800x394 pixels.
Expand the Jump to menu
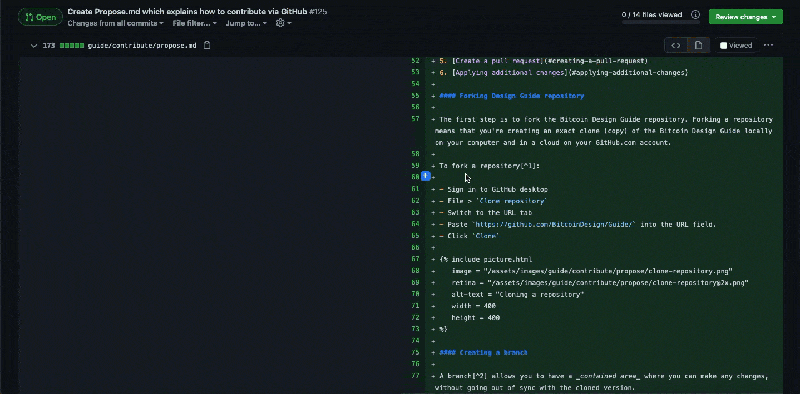point(246,23)
